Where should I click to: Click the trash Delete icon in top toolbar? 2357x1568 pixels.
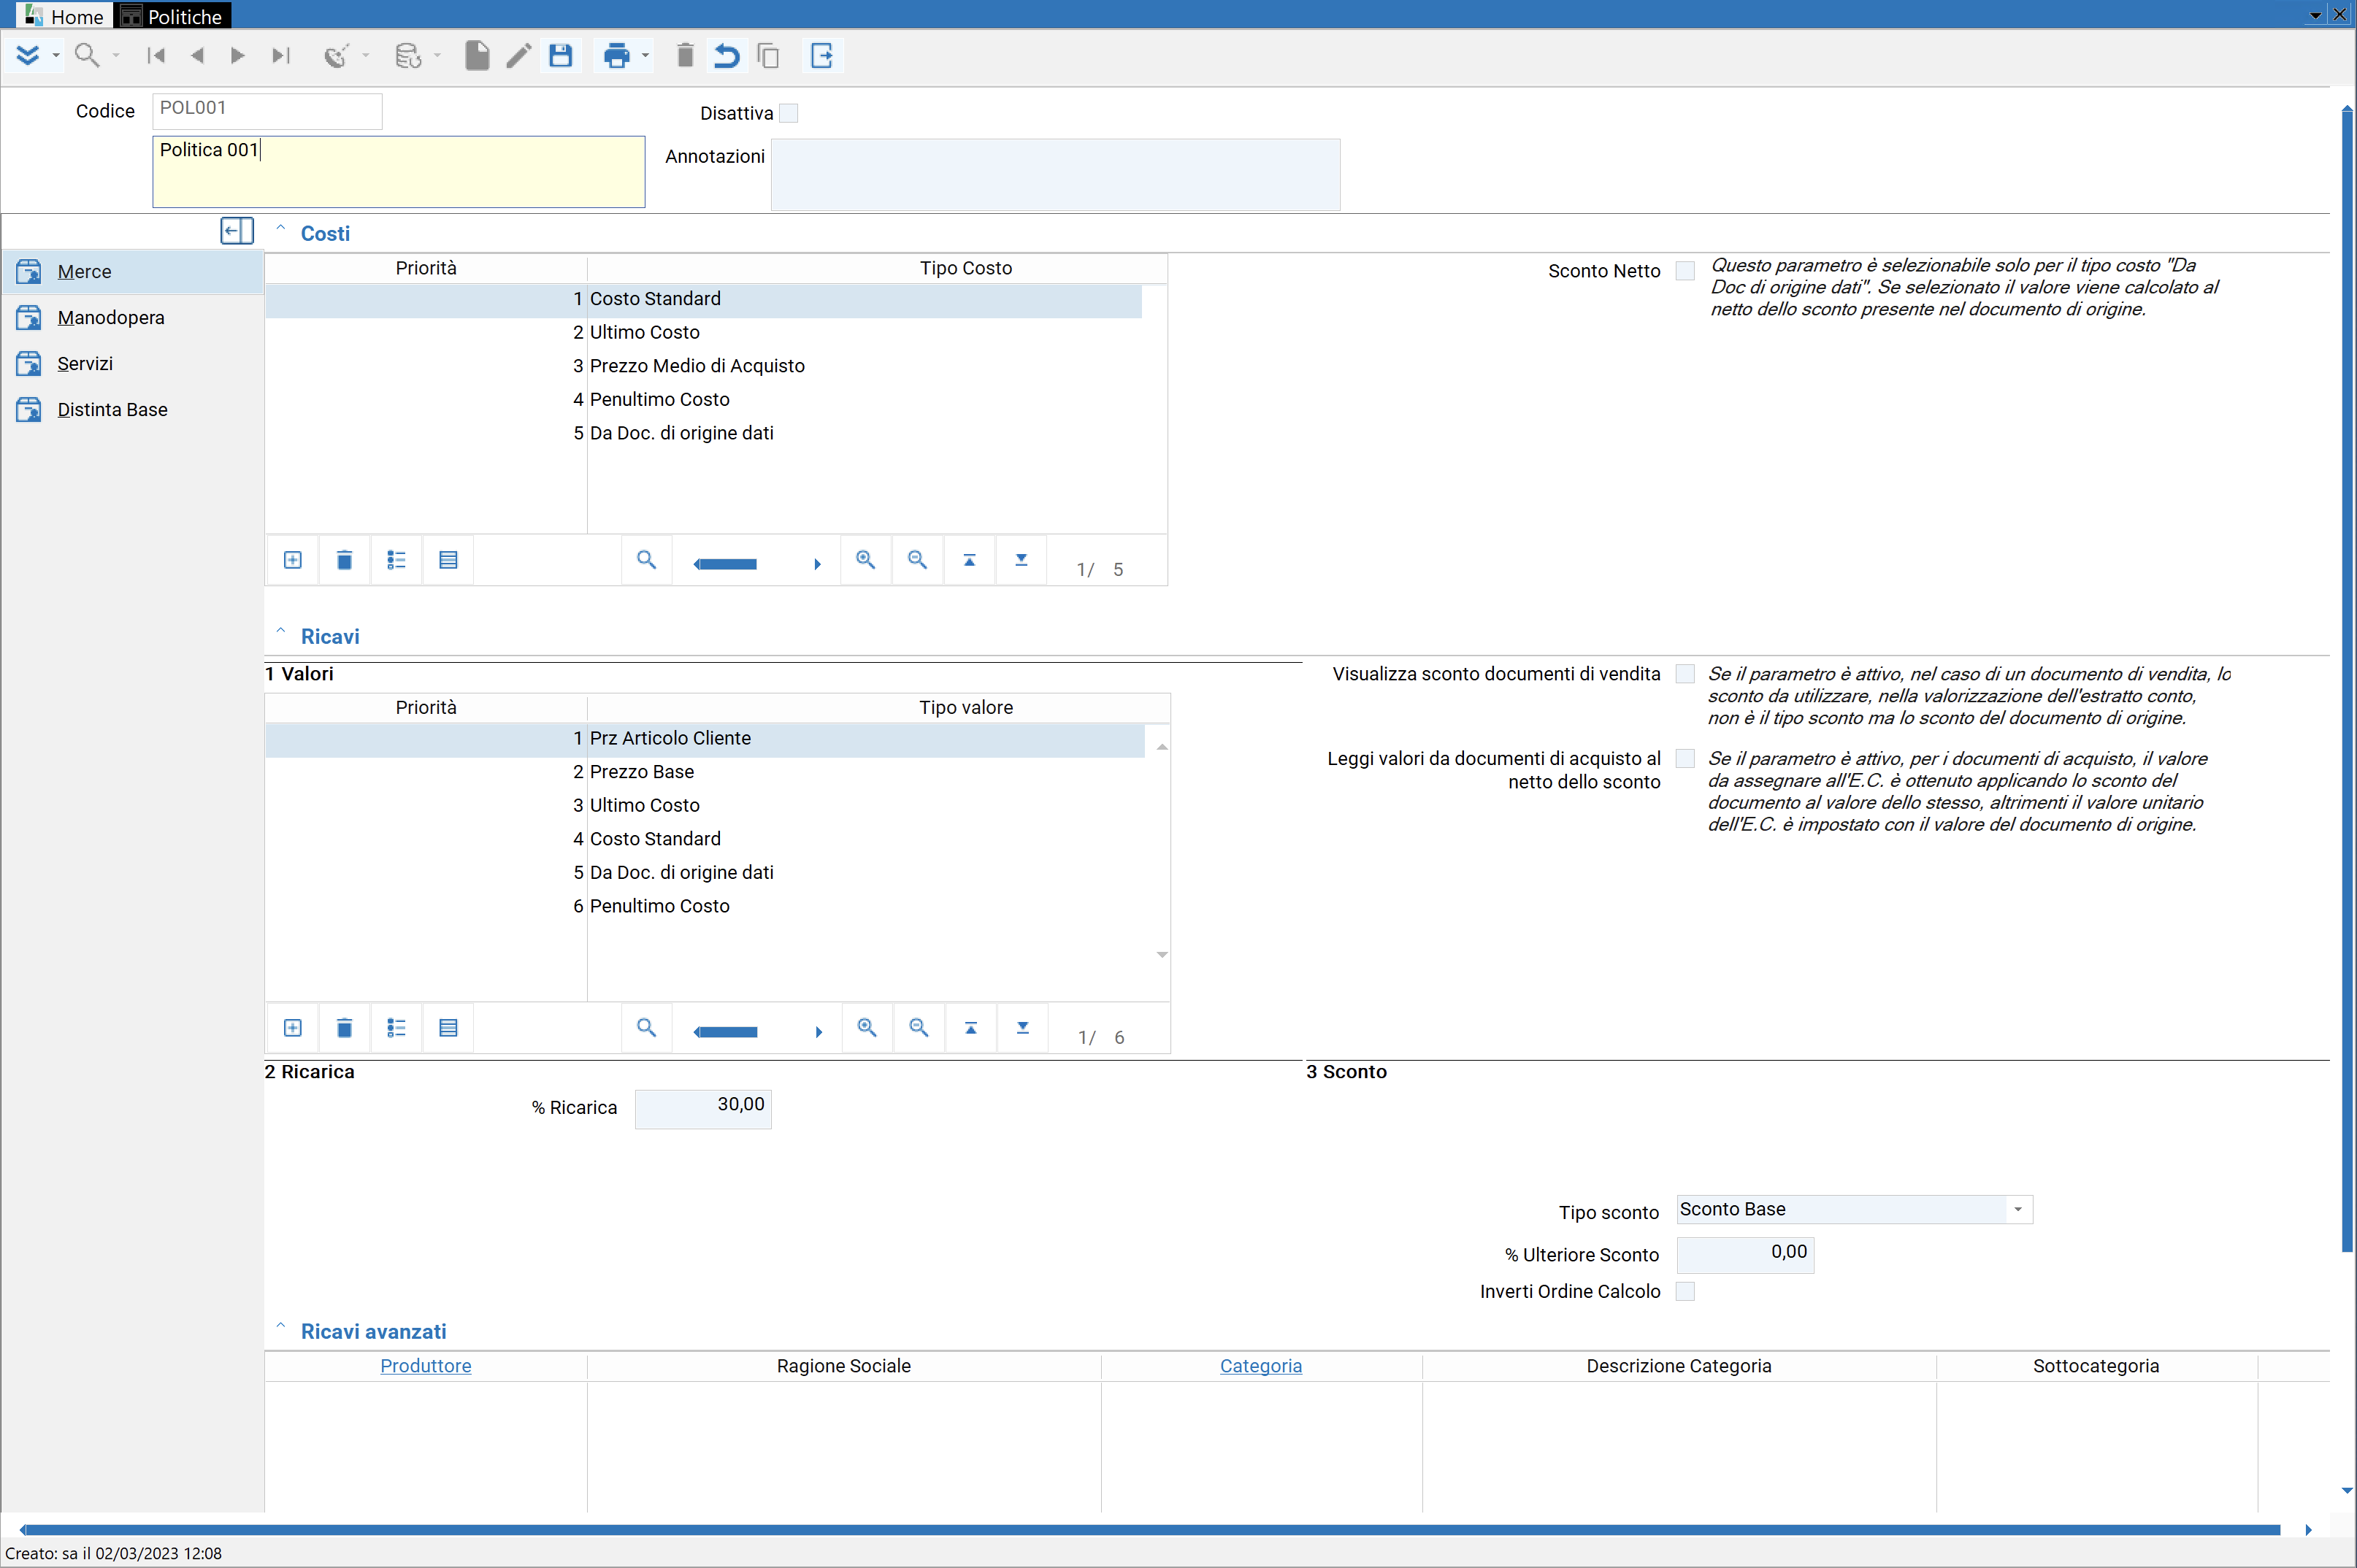[685, 56]
